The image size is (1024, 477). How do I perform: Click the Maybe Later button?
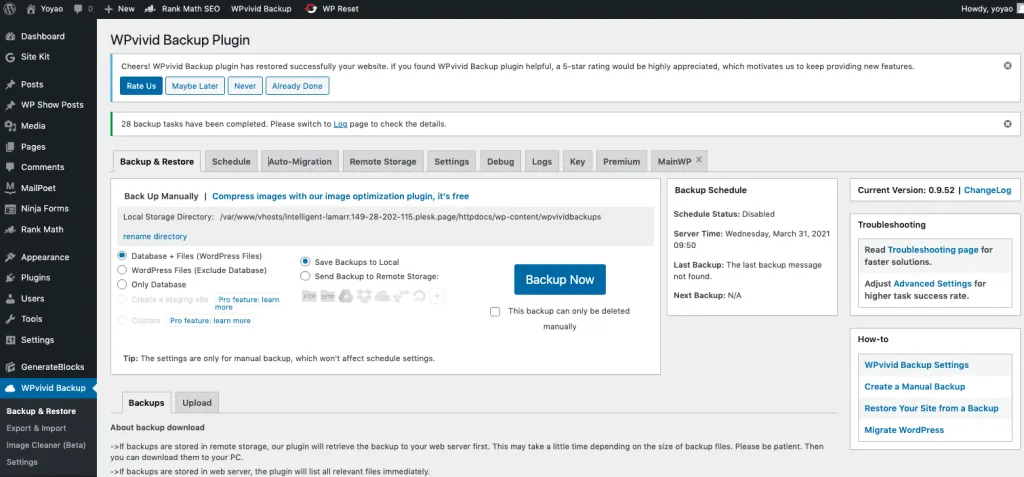click(195, 86)
